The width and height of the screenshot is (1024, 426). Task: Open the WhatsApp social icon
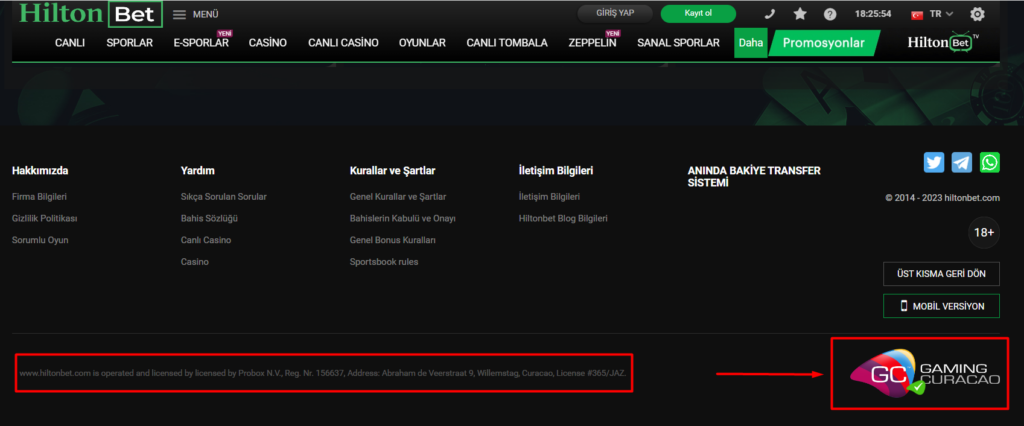[x=989, y=162]
